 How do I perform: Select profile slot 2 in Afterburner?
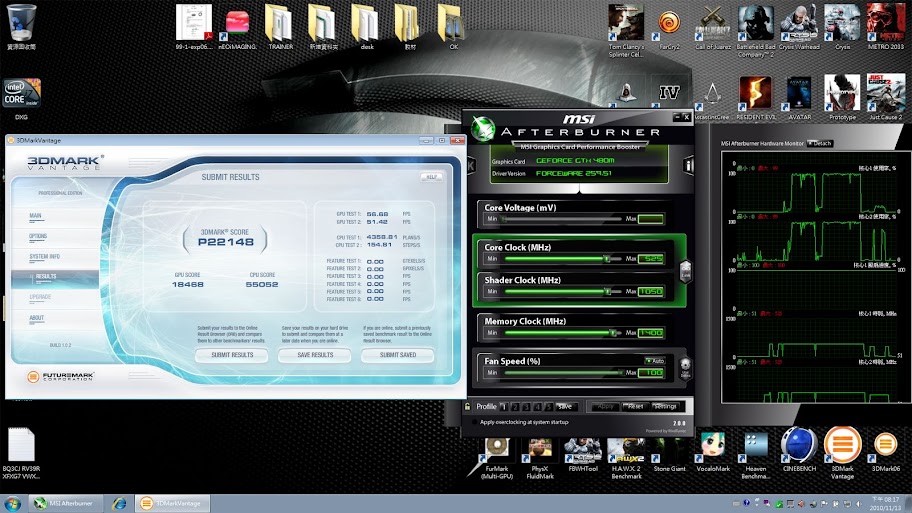[x=515, y=407]
